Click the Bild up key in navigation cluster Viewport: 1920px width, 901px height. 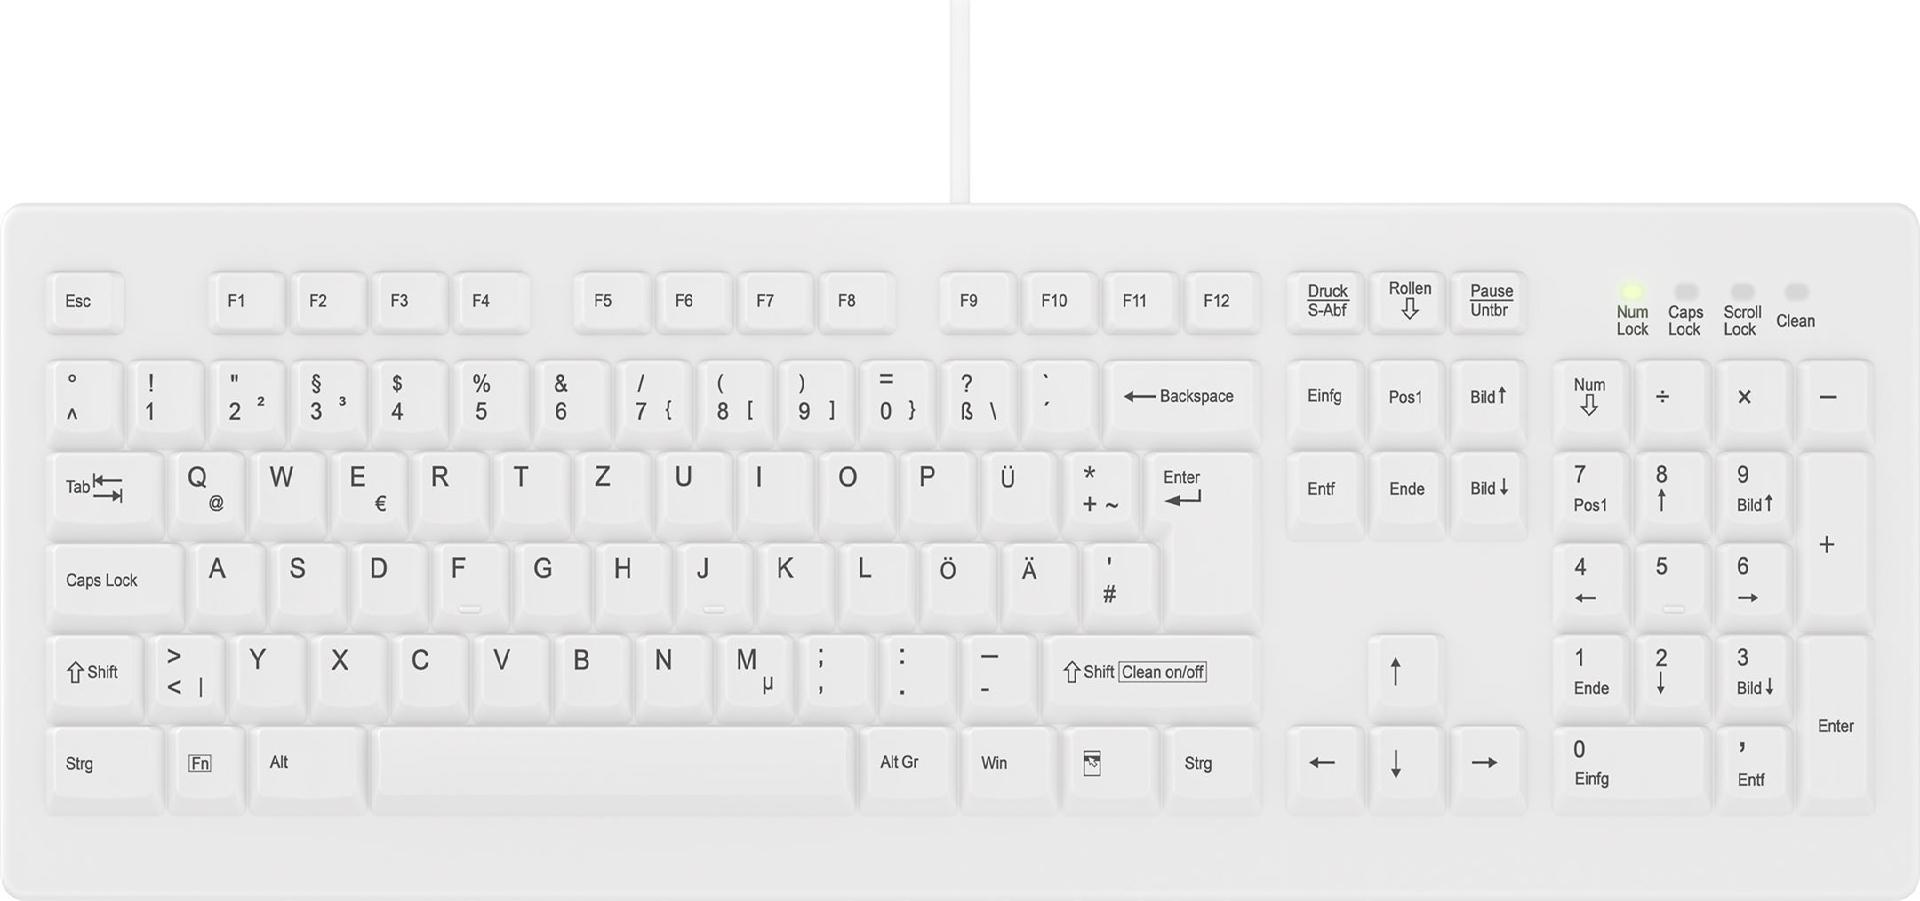point(1488,402)
